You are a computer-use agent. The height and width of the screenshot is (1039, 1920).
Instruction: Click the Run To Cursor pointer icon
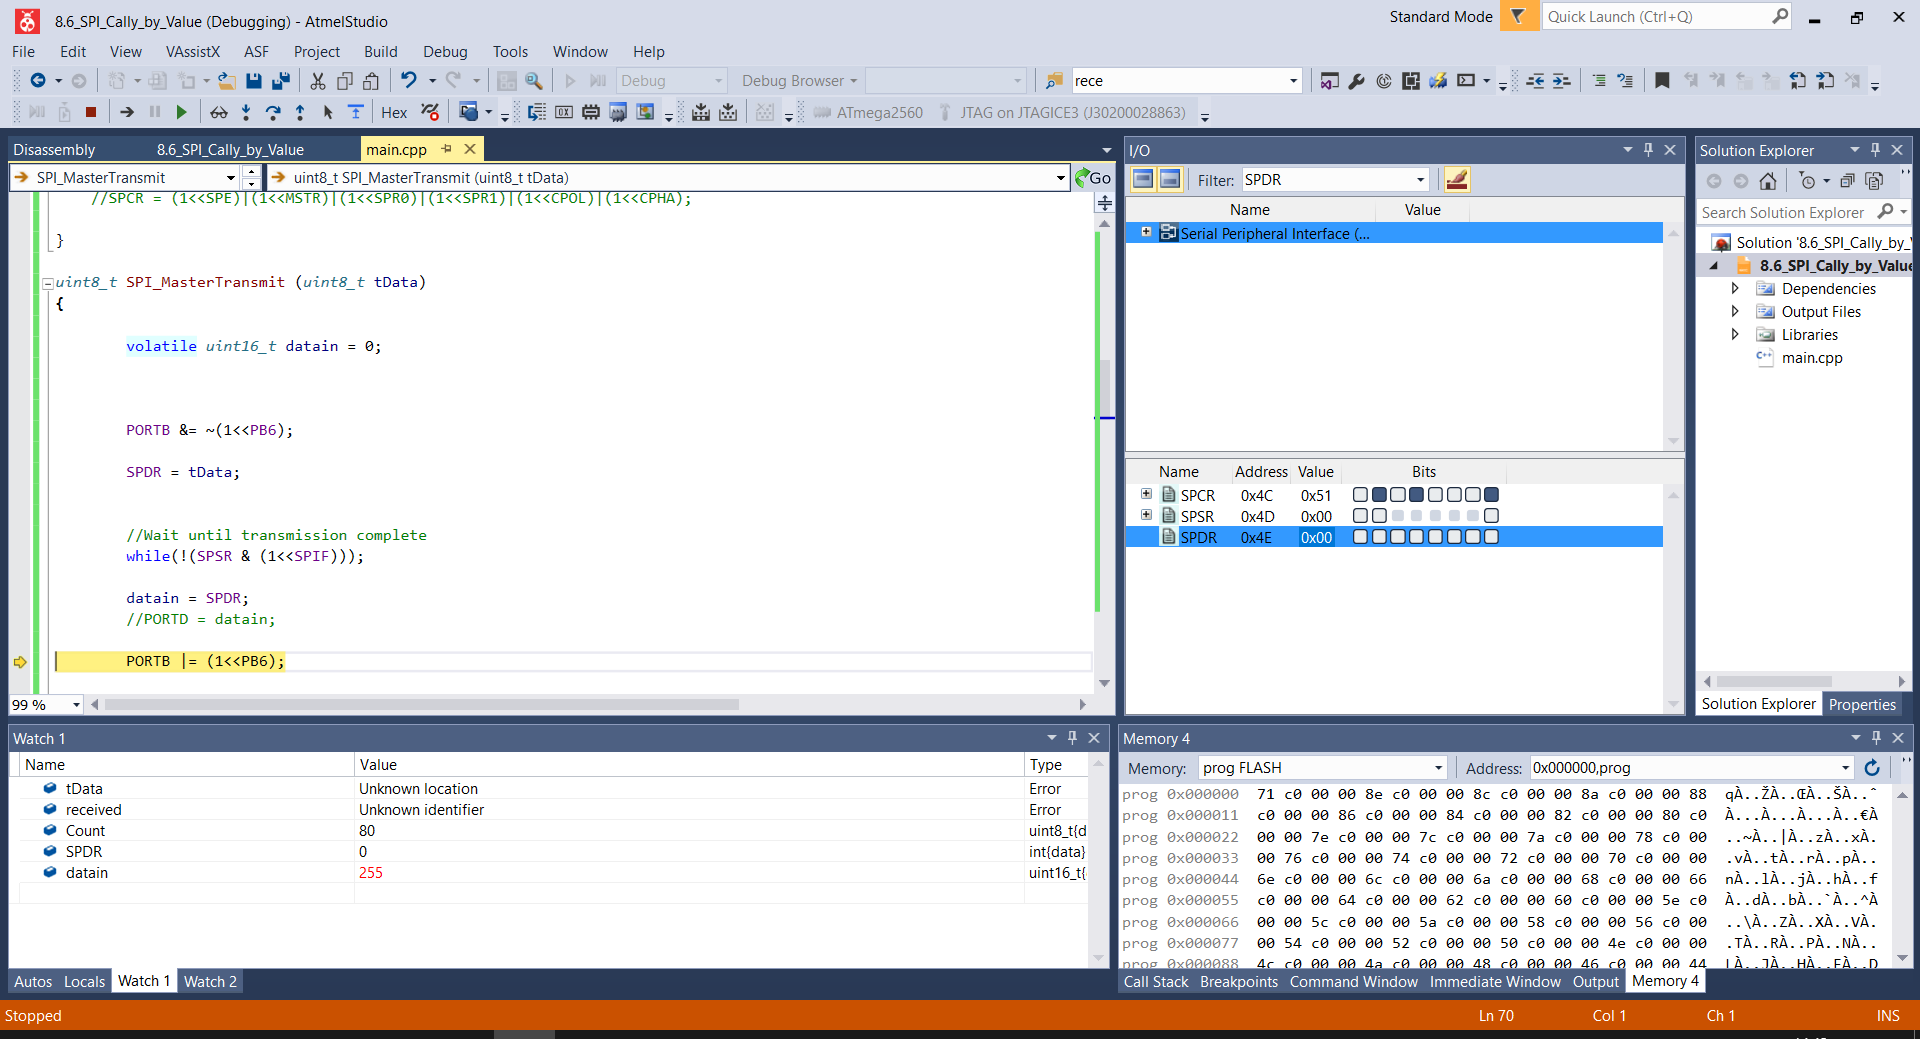coord(328,112)
